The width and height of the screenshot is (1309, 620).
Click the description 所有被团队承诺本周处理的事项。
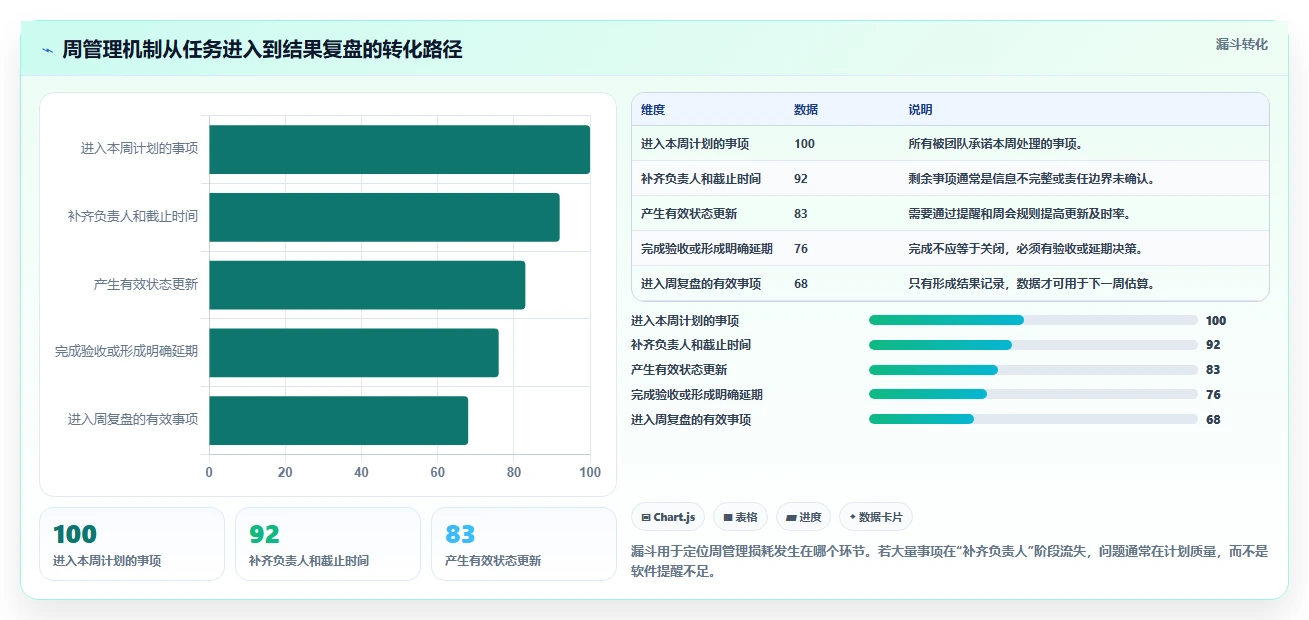995,144
